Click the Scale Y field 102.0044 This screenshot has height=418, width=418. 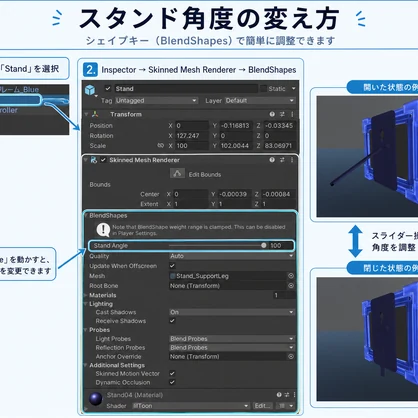click(235, 146)
